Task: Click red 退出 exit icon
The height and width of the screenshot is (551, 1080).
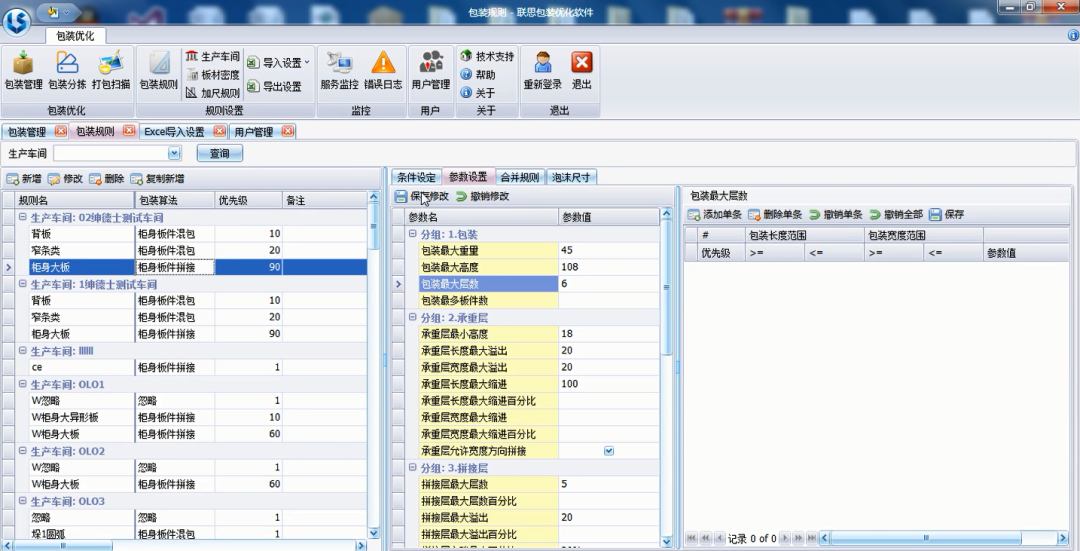Action: pos(582,71)
